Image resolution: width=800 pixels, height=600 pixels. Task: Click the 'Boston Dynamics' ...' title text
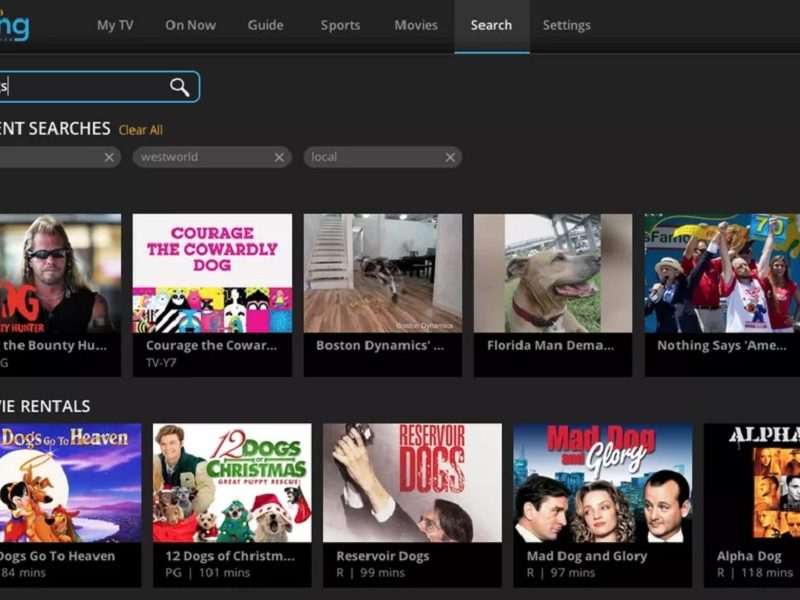point(380,345)
